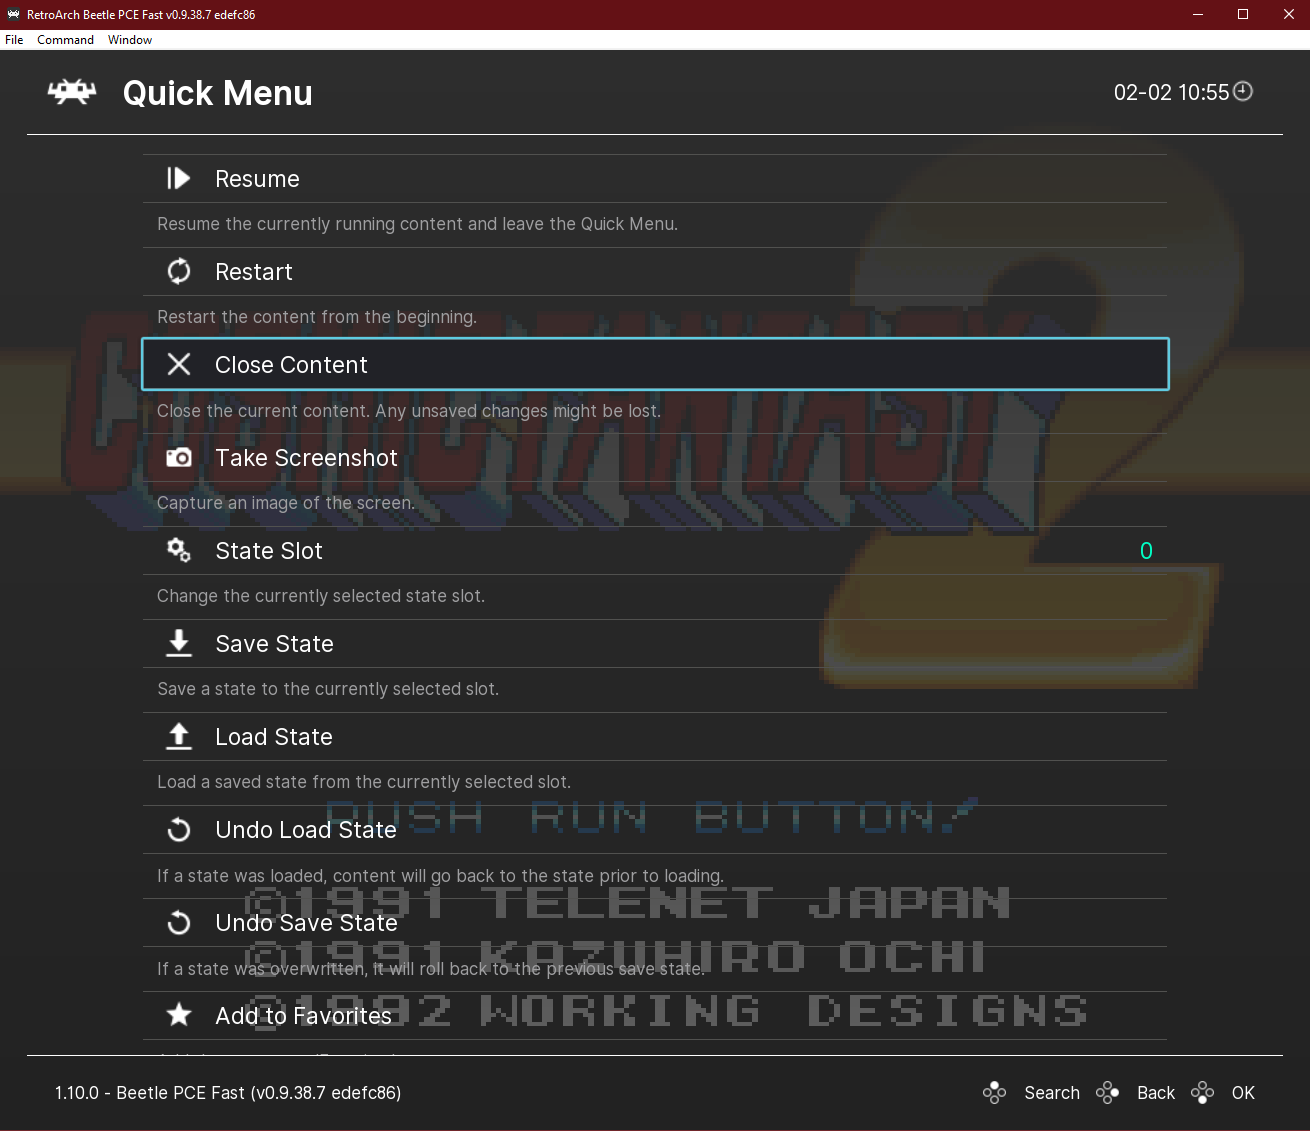The width and height of the screenshot is (1310, 1131).
Task: Select the Load State entry label
Action: click(274, 737)
